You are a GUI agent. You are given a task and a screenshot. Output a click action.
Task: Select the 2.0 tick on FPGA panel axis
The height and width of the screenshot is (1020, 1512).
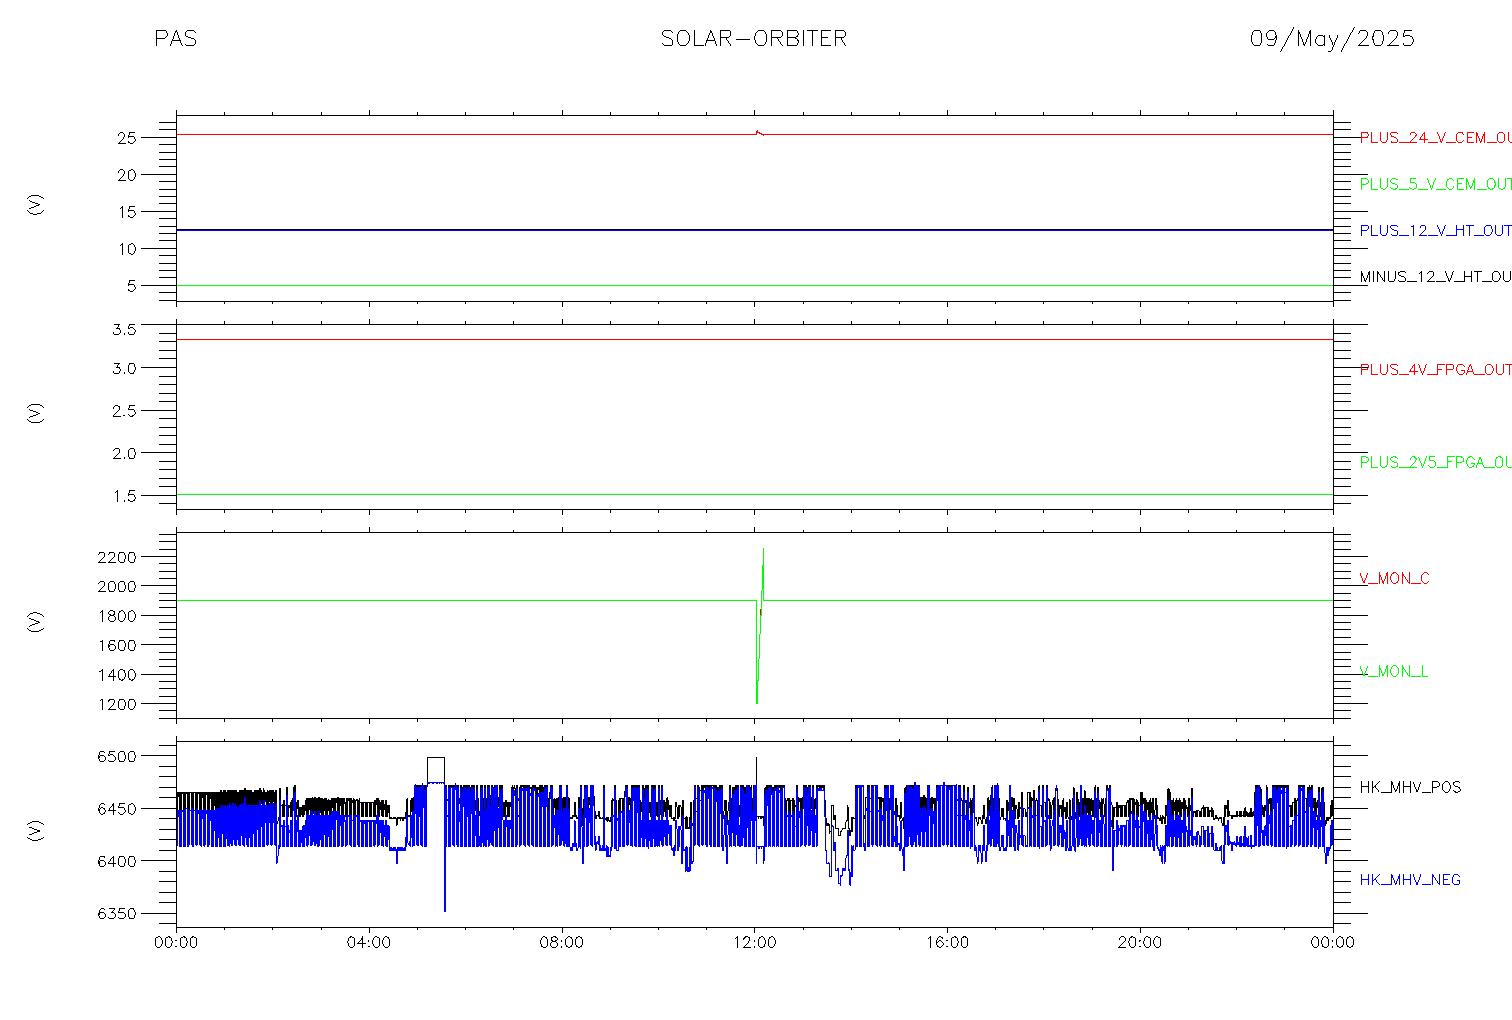coord(124,453)
